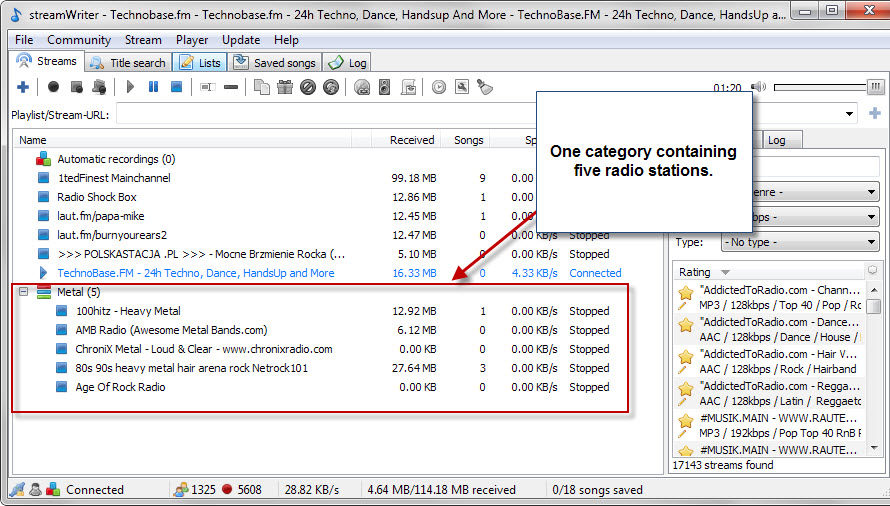
Task: Click the blue plus beside the URL field
Action: (875, 113)
